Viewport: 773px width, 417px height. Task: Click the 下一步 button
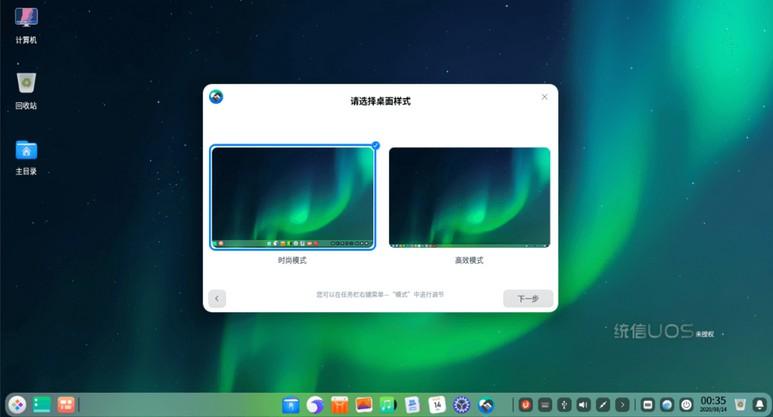(x=528, y=298)
